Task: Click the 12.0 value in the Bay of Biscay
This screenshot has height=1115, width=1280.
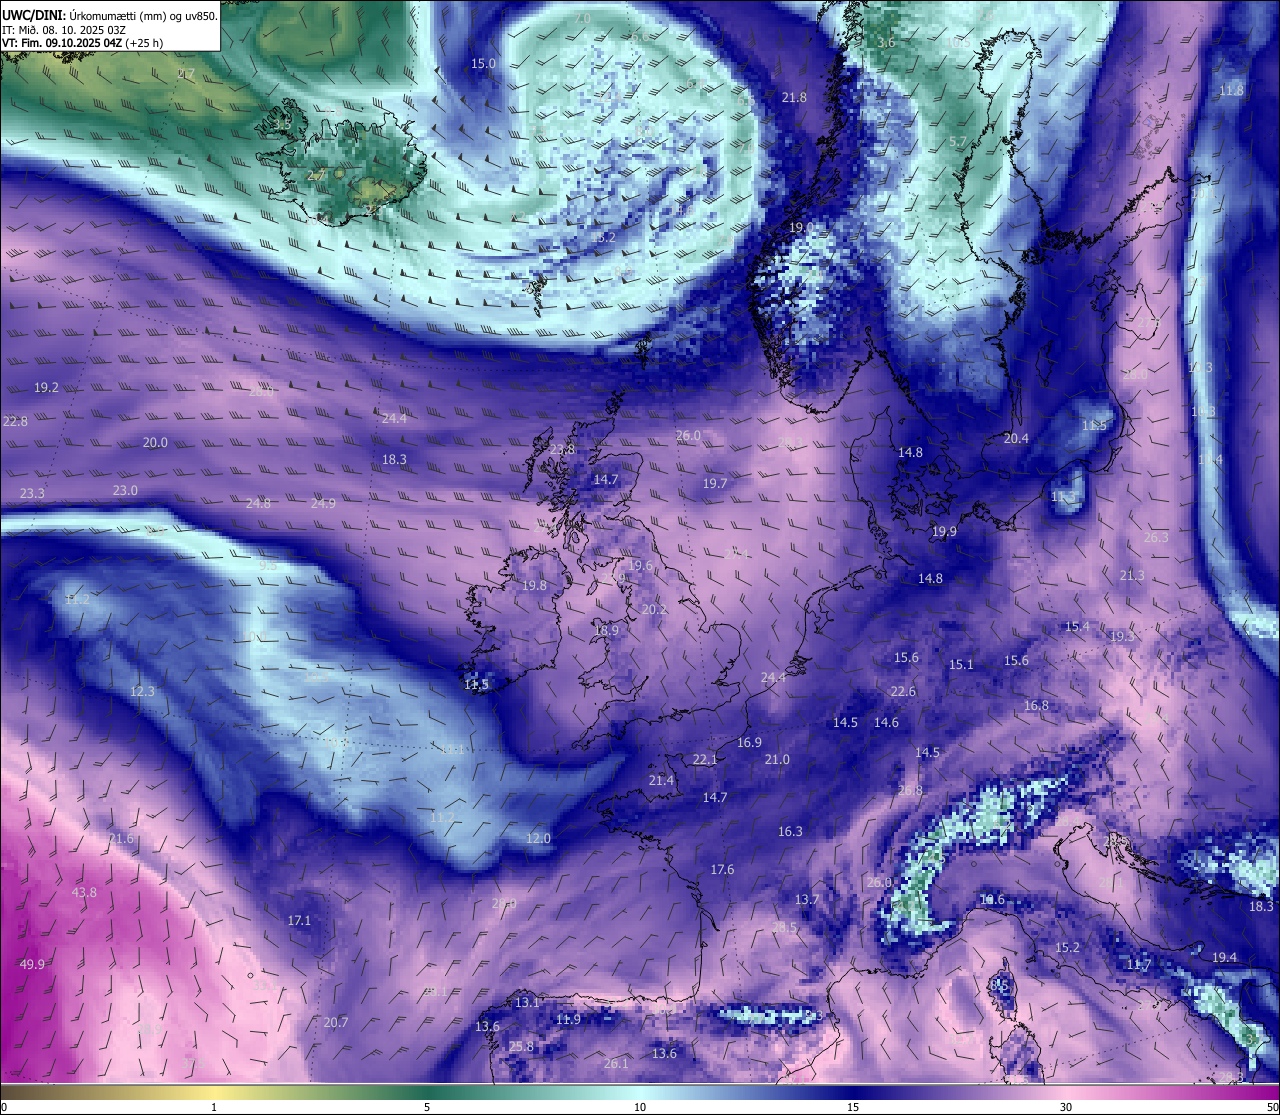Action: (x=538, y=839)
